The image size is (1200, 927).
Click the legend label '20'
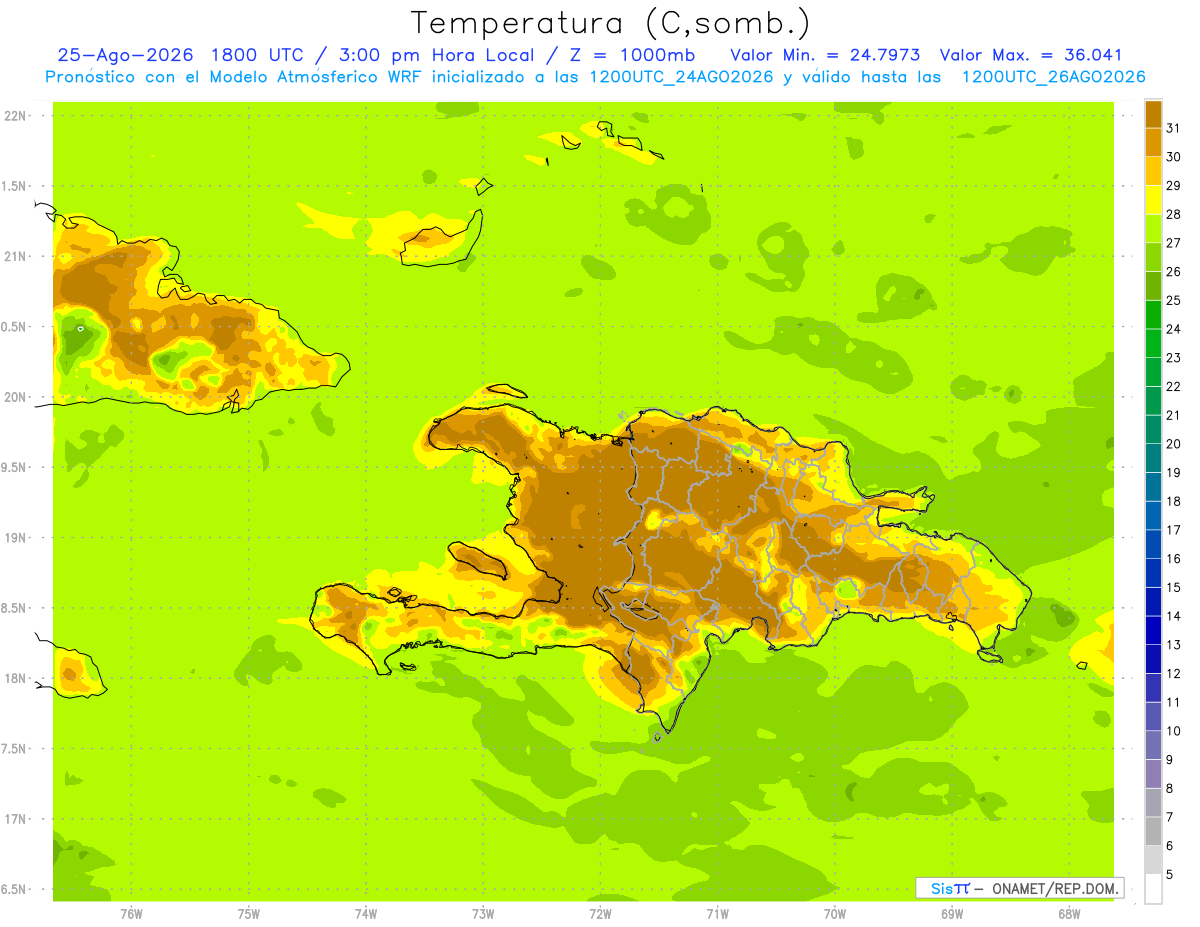(1173, 444)
